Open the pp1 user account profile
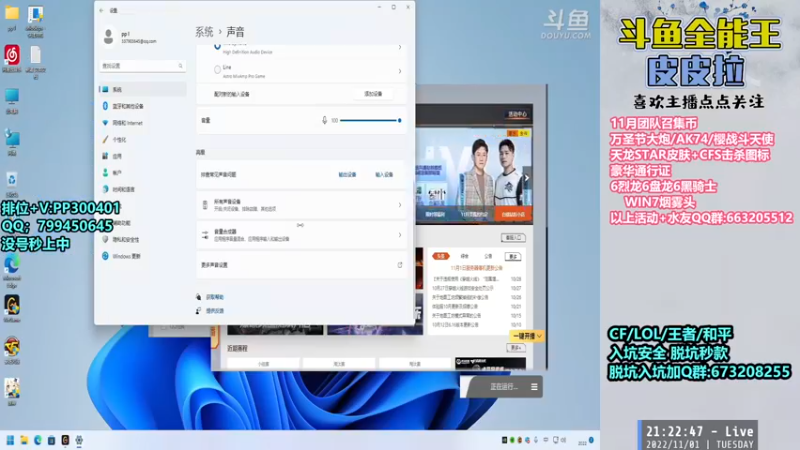 coord(131,37)
